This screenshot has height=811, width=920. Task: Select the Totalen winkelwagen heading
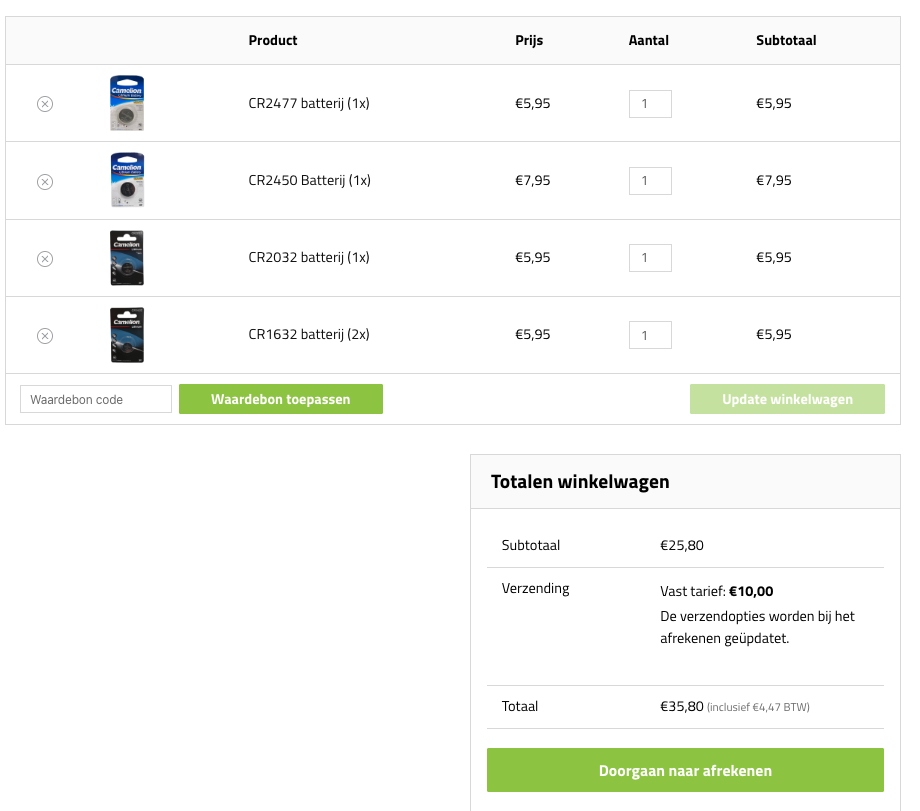click(580, 482)
